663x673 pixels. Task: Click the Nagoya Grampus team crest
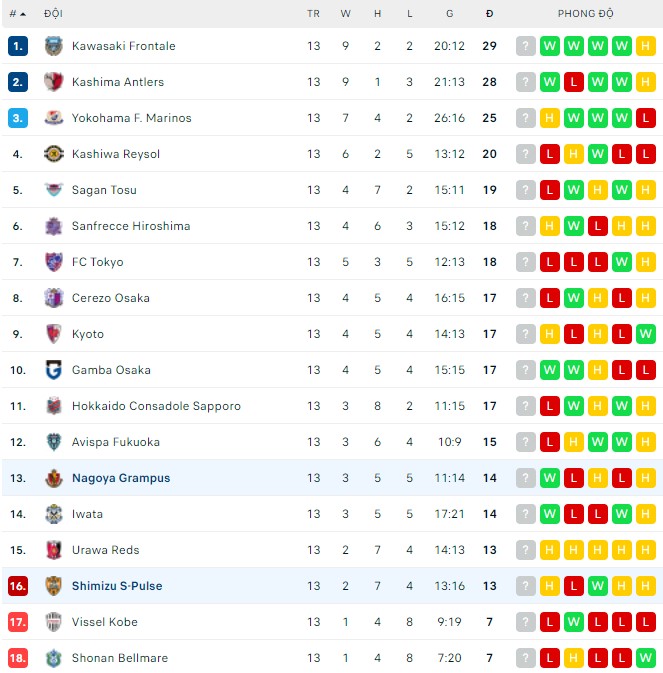(54, 478)
